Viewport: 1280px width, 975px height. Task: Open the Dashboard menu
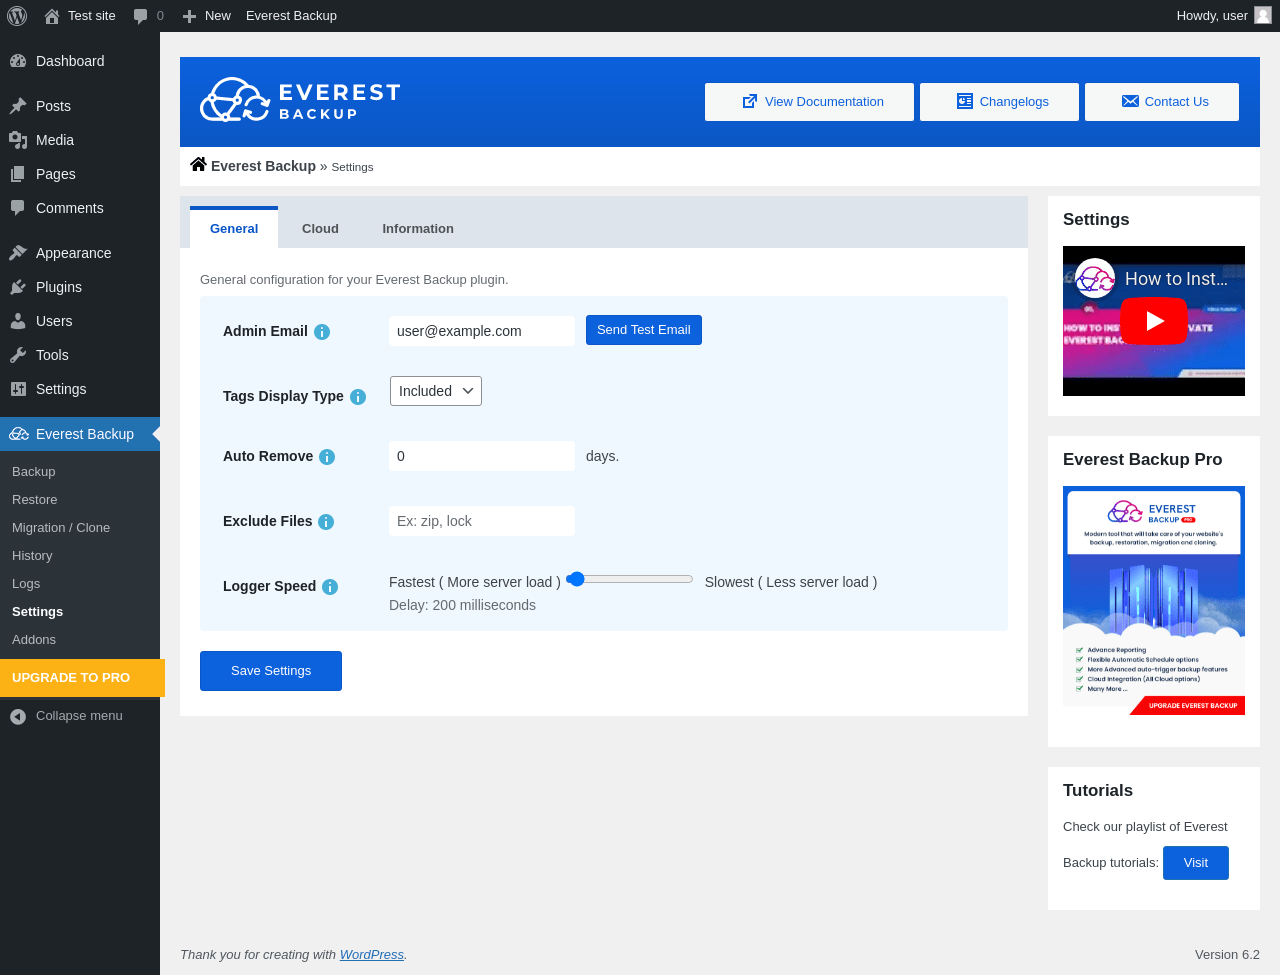click(x=80, y=61)
